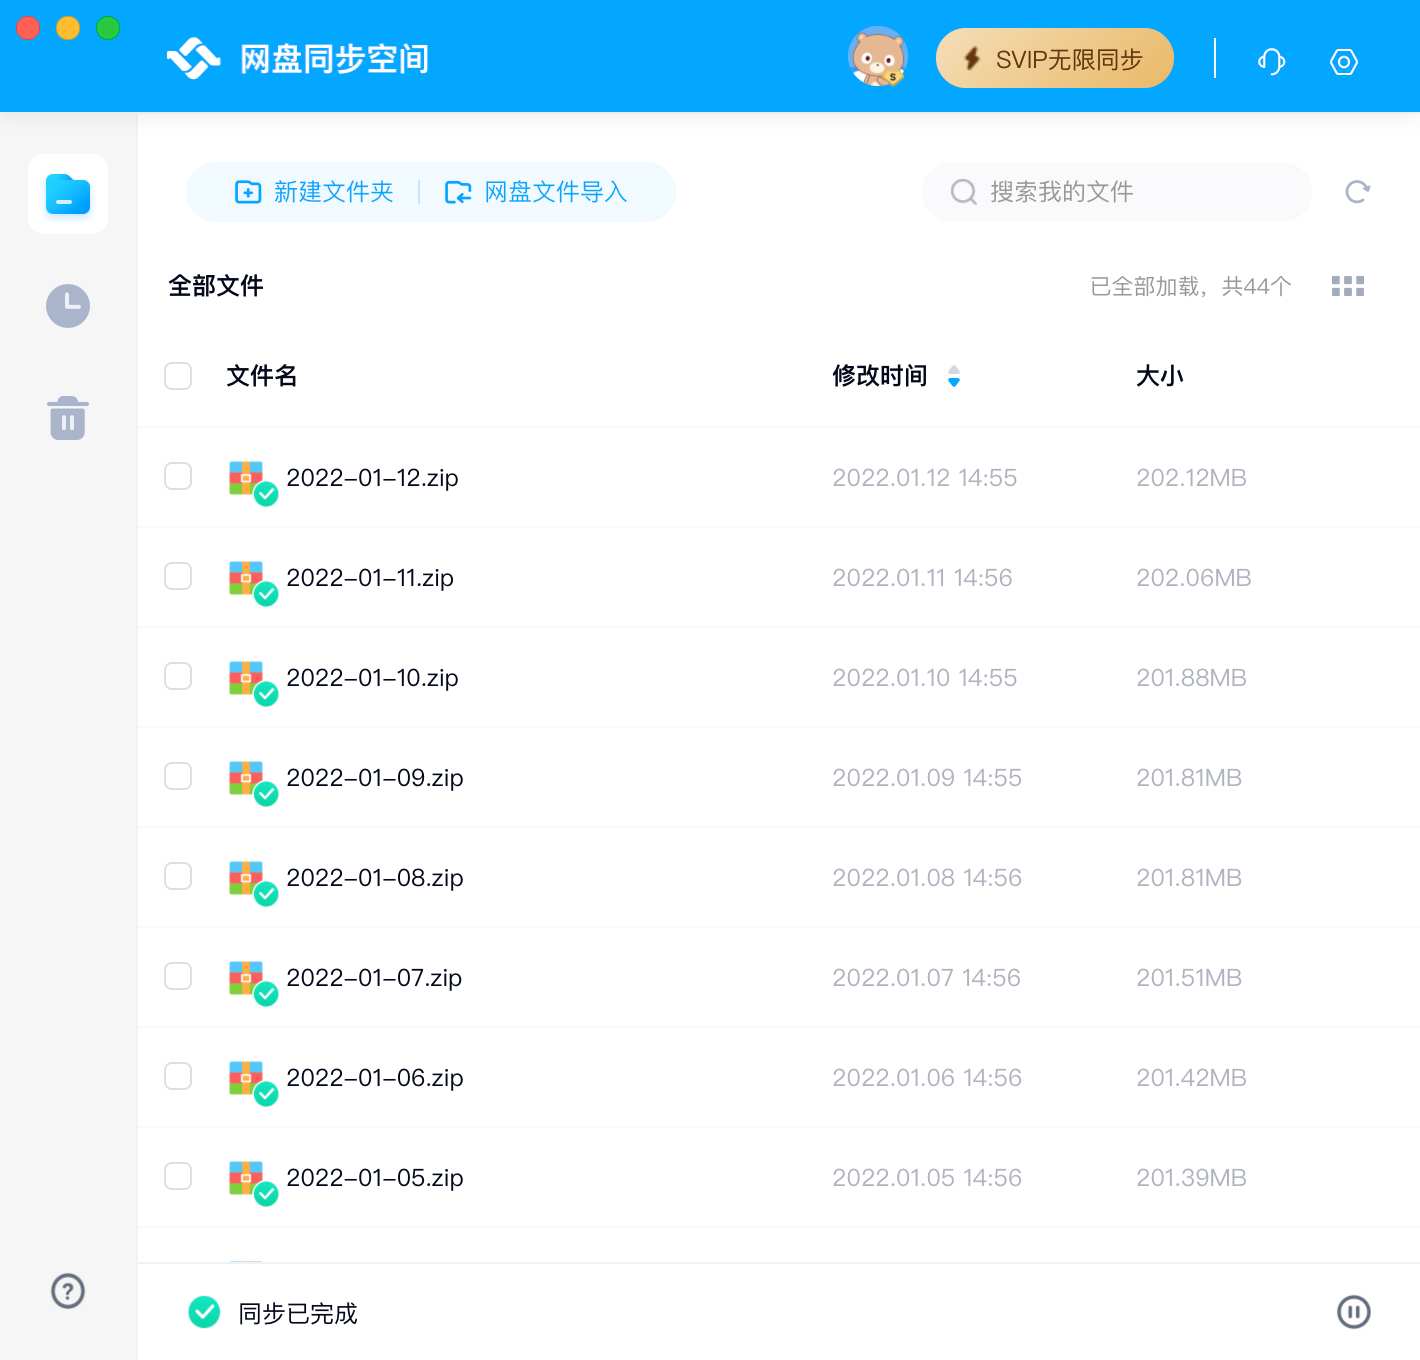Select the checkbox for 2022-01-12.zip

[x=178, y=477]
